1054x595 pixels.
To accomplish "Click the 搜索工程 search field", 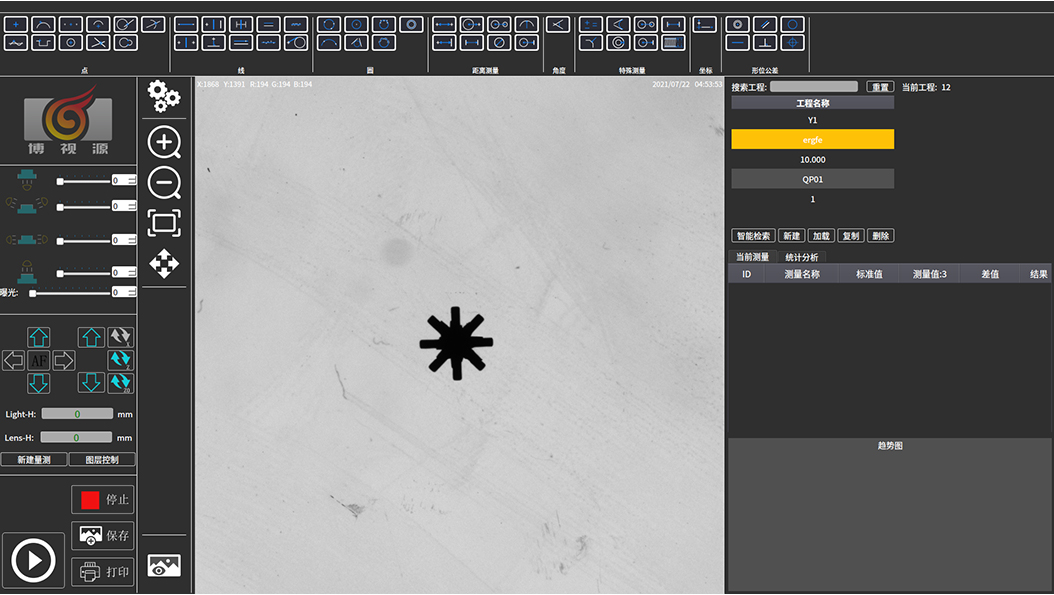I will (x=813, y=87).
